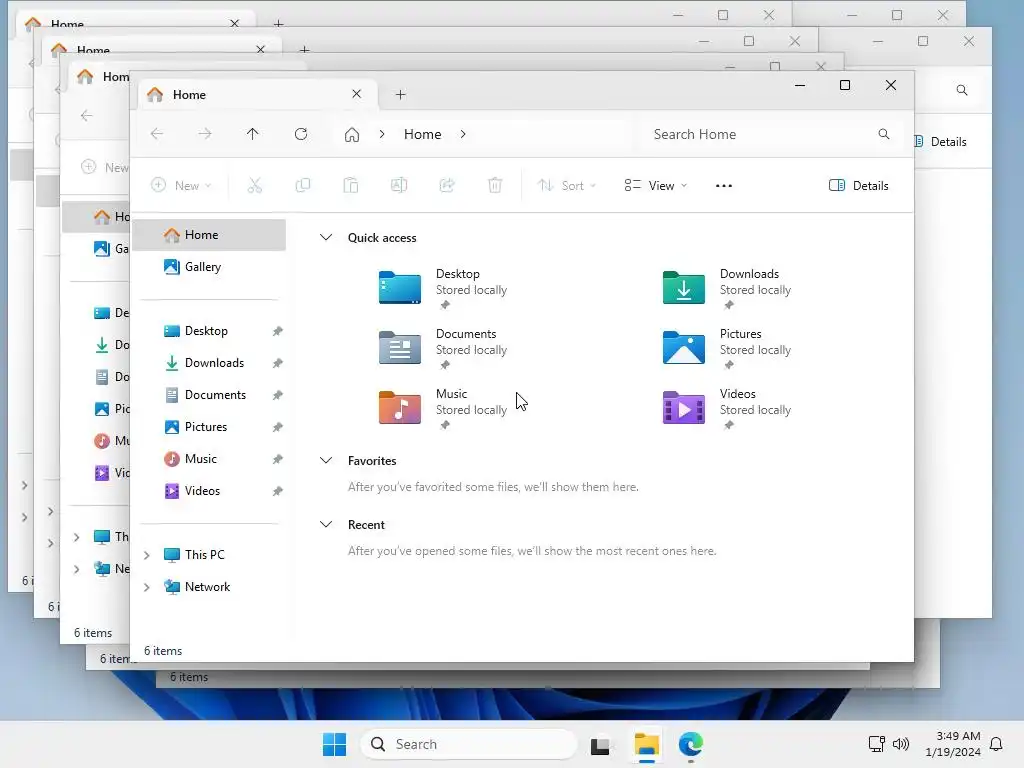
Task: Click search icon in background window
Action: pos(962,90)
